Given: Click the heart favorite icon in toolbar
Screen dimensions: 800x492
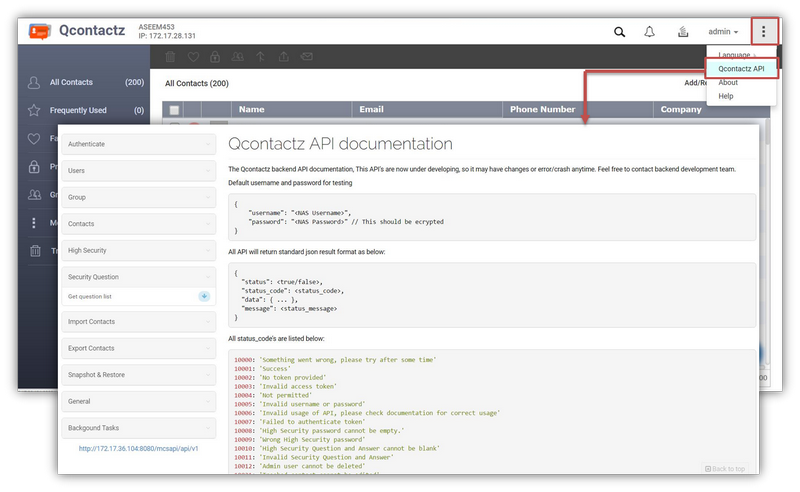Looking at the screenshot, I should tap(193, 57).
